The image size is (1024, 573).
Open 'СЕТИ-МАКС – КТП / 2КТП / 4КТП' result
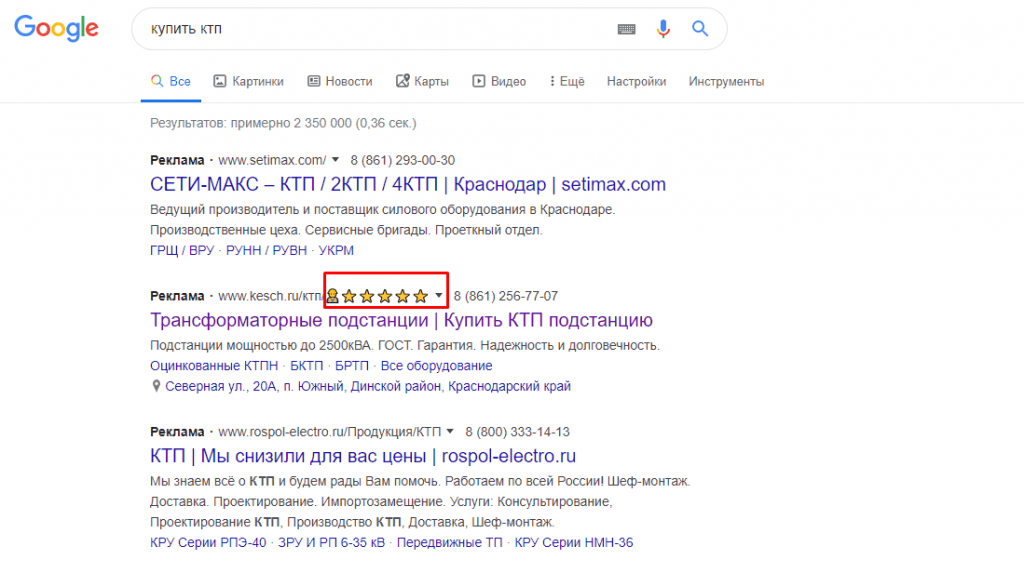pyautogui.click(x=408, y=184)
